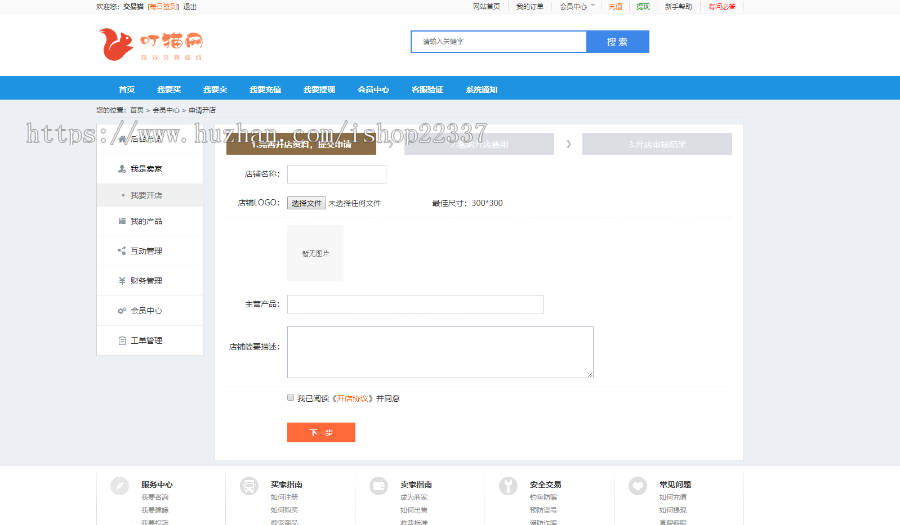The image size is (900, 525).
Task: Click the green 提现 link in top bar
Action: [643, 6]
